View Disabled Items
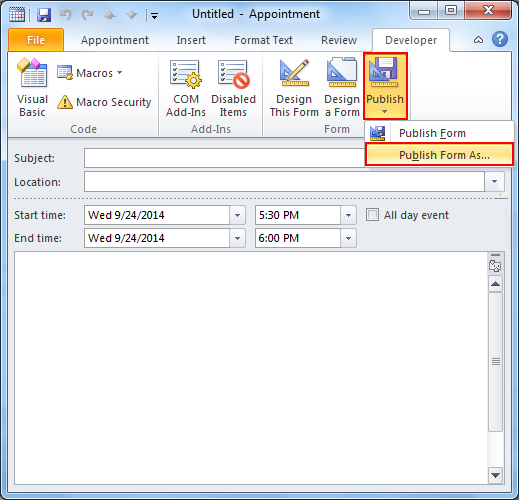 [x=233, y=88]
